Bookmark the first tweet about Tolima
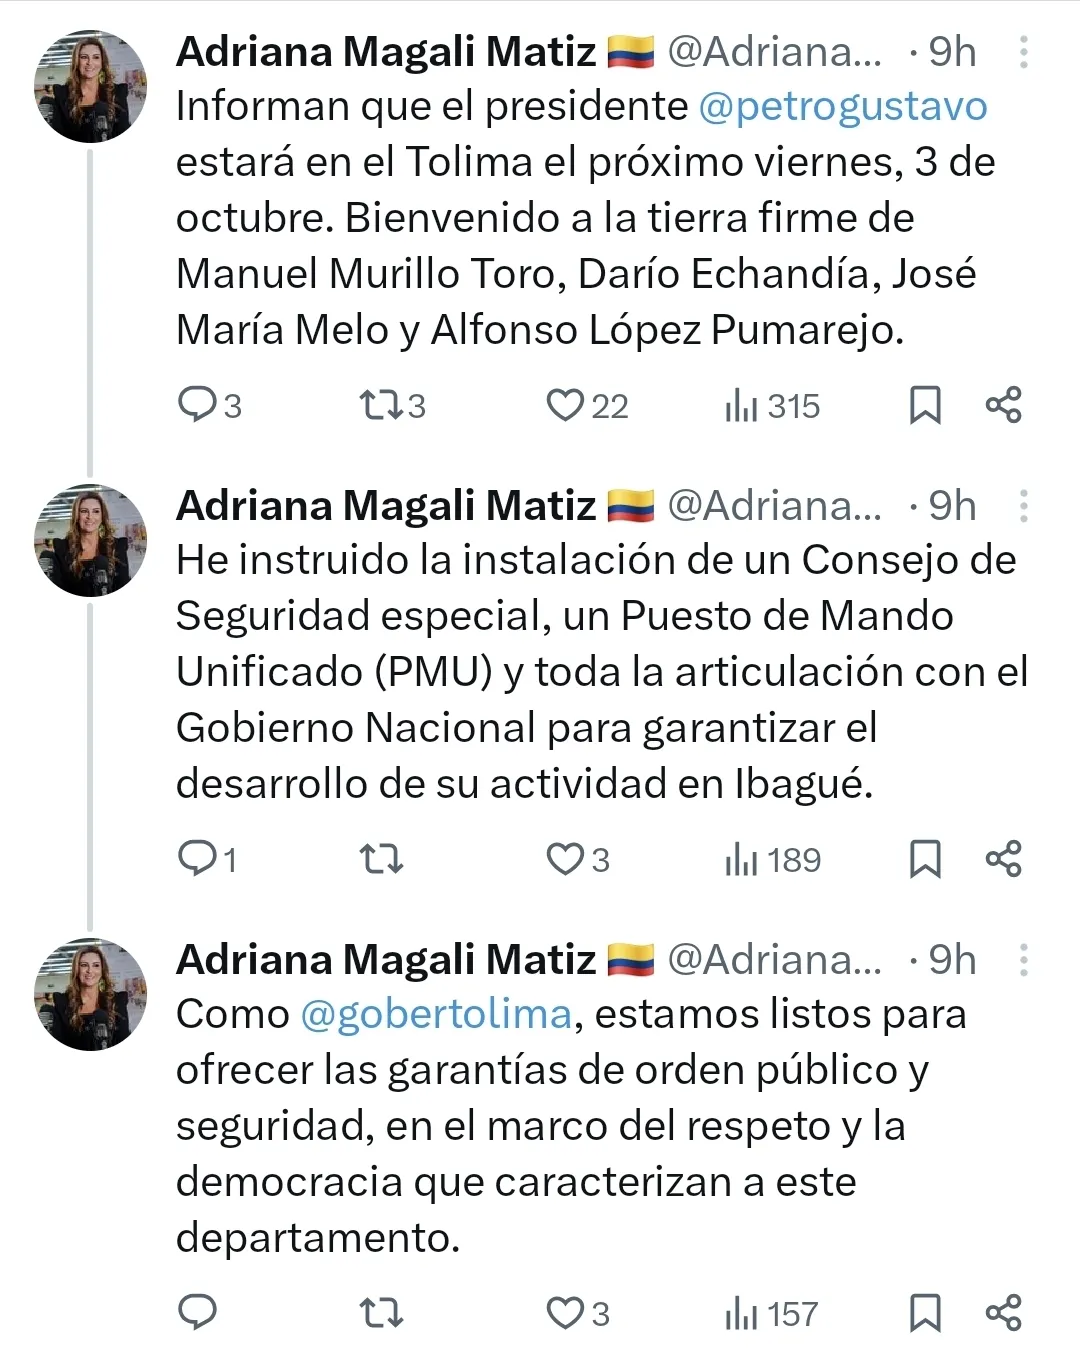1080x1358 pixels. click(x=925, y=405)
